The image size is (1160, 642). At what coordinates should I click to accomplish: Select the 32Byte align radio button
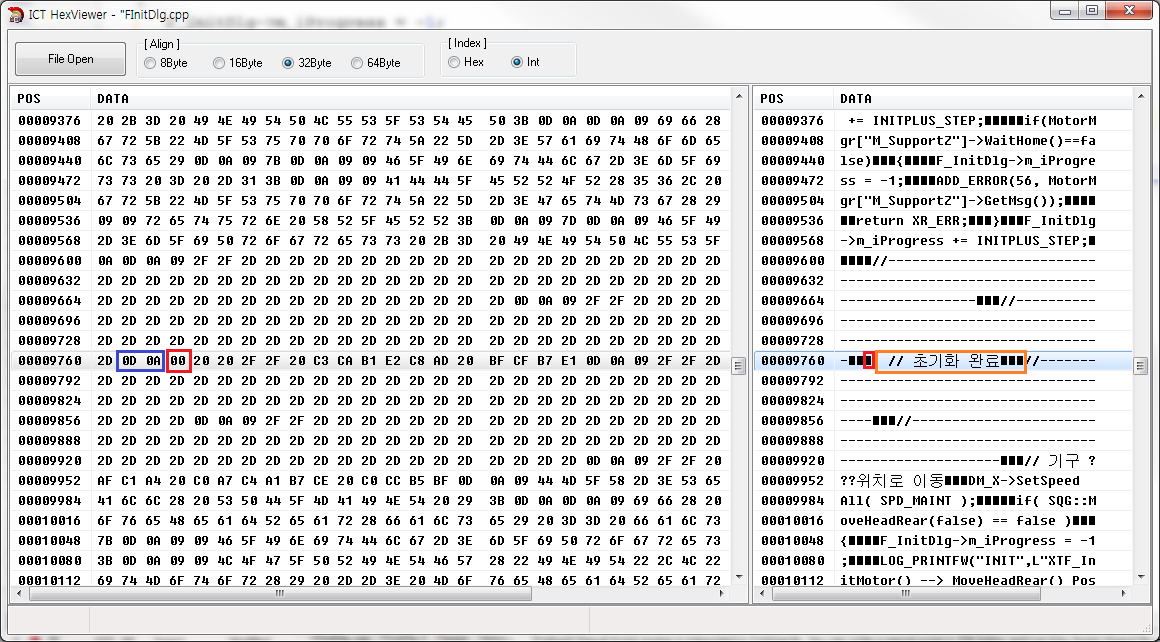click(288, 63)
